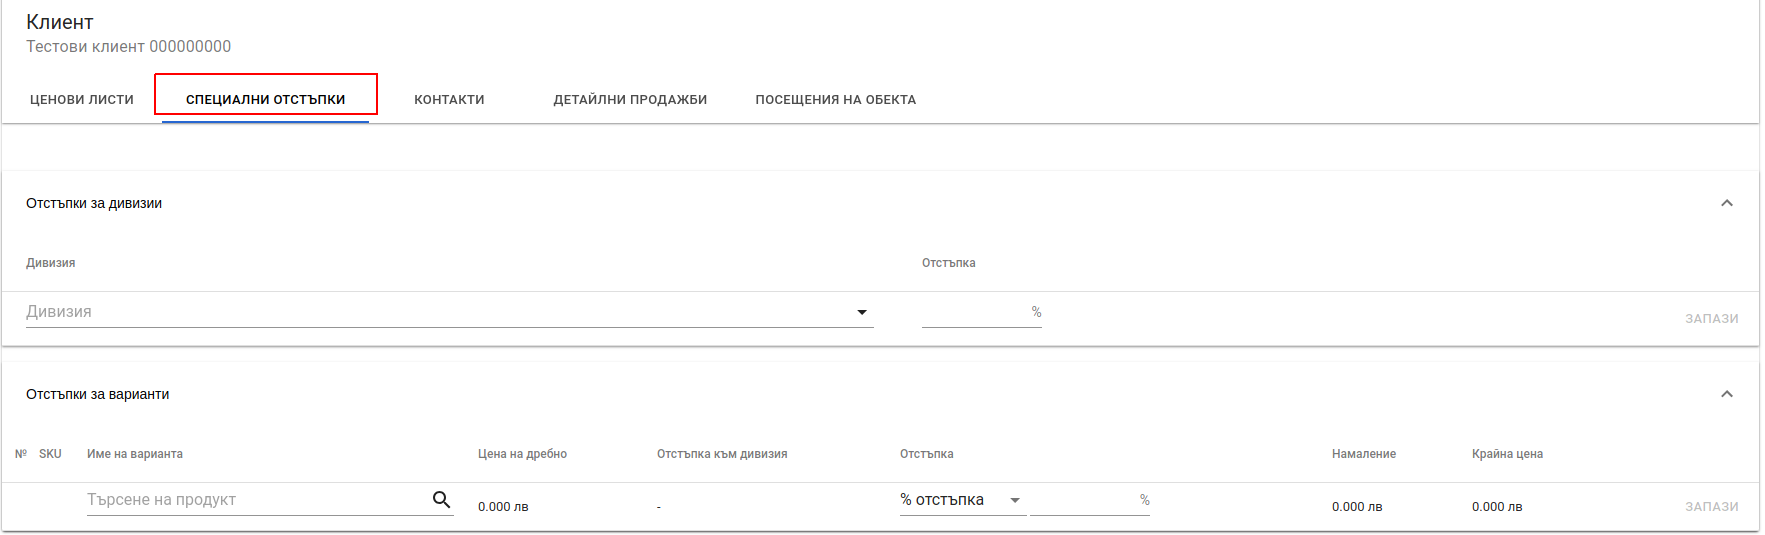The image size is (1765, 535).
Task: Focus the Търсене на продукт search field
Action: (258, 499)
